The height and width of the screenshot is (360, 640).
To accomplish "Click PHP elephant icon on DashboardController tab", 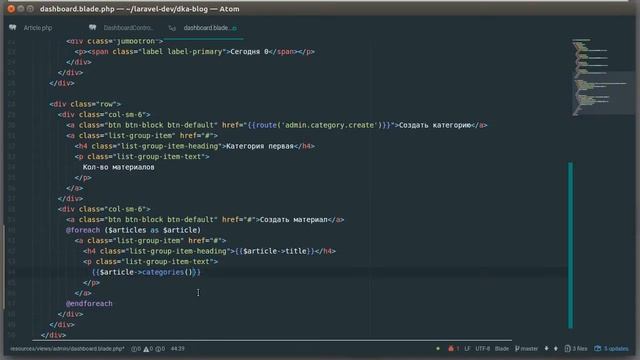I will (x=93, y=28).
